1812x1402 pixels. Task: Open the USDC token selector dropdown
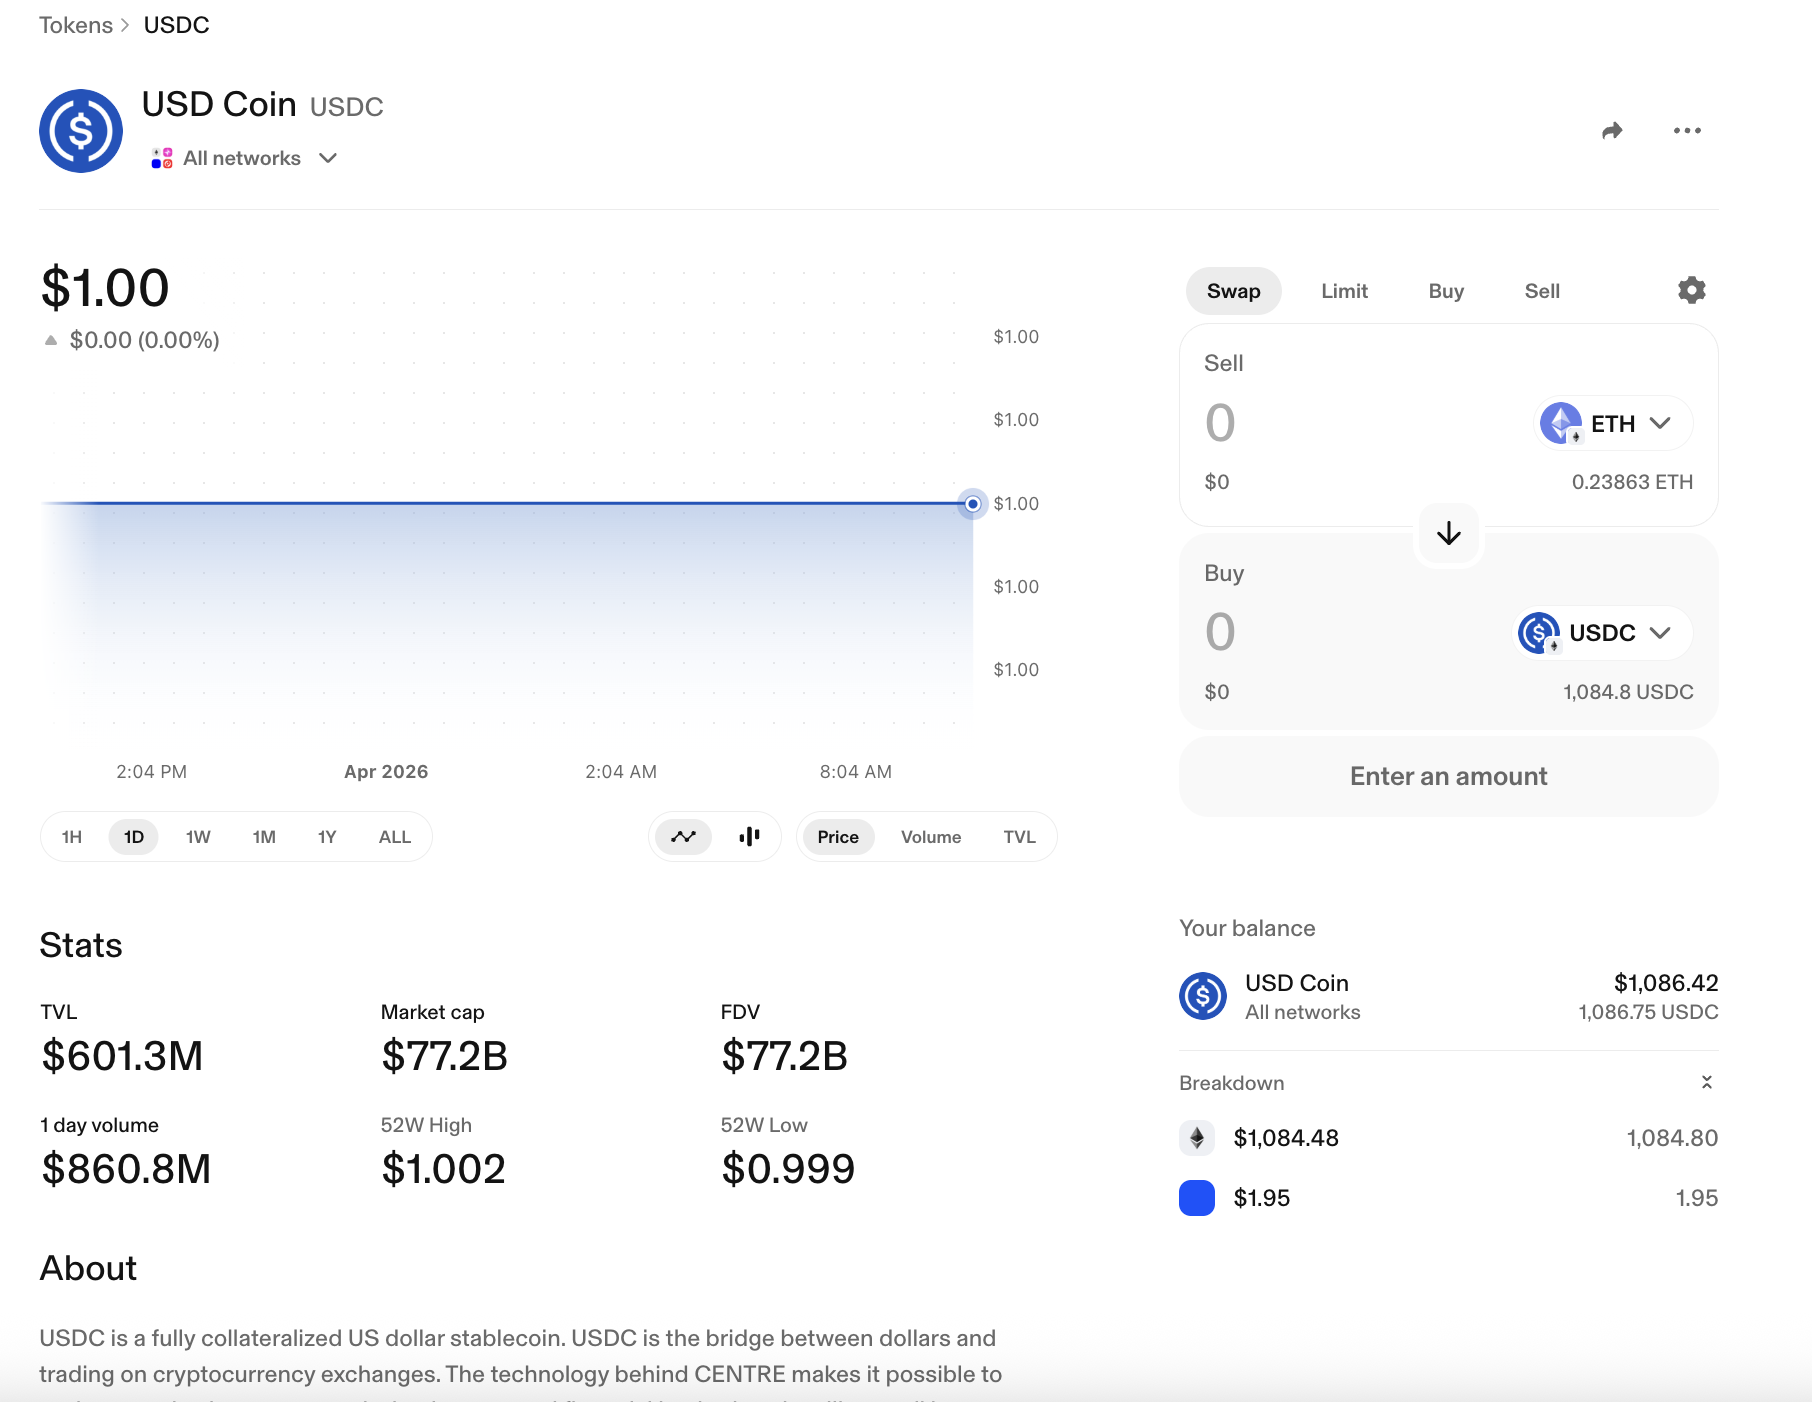pyautogui.click(x=1602, y=633)
